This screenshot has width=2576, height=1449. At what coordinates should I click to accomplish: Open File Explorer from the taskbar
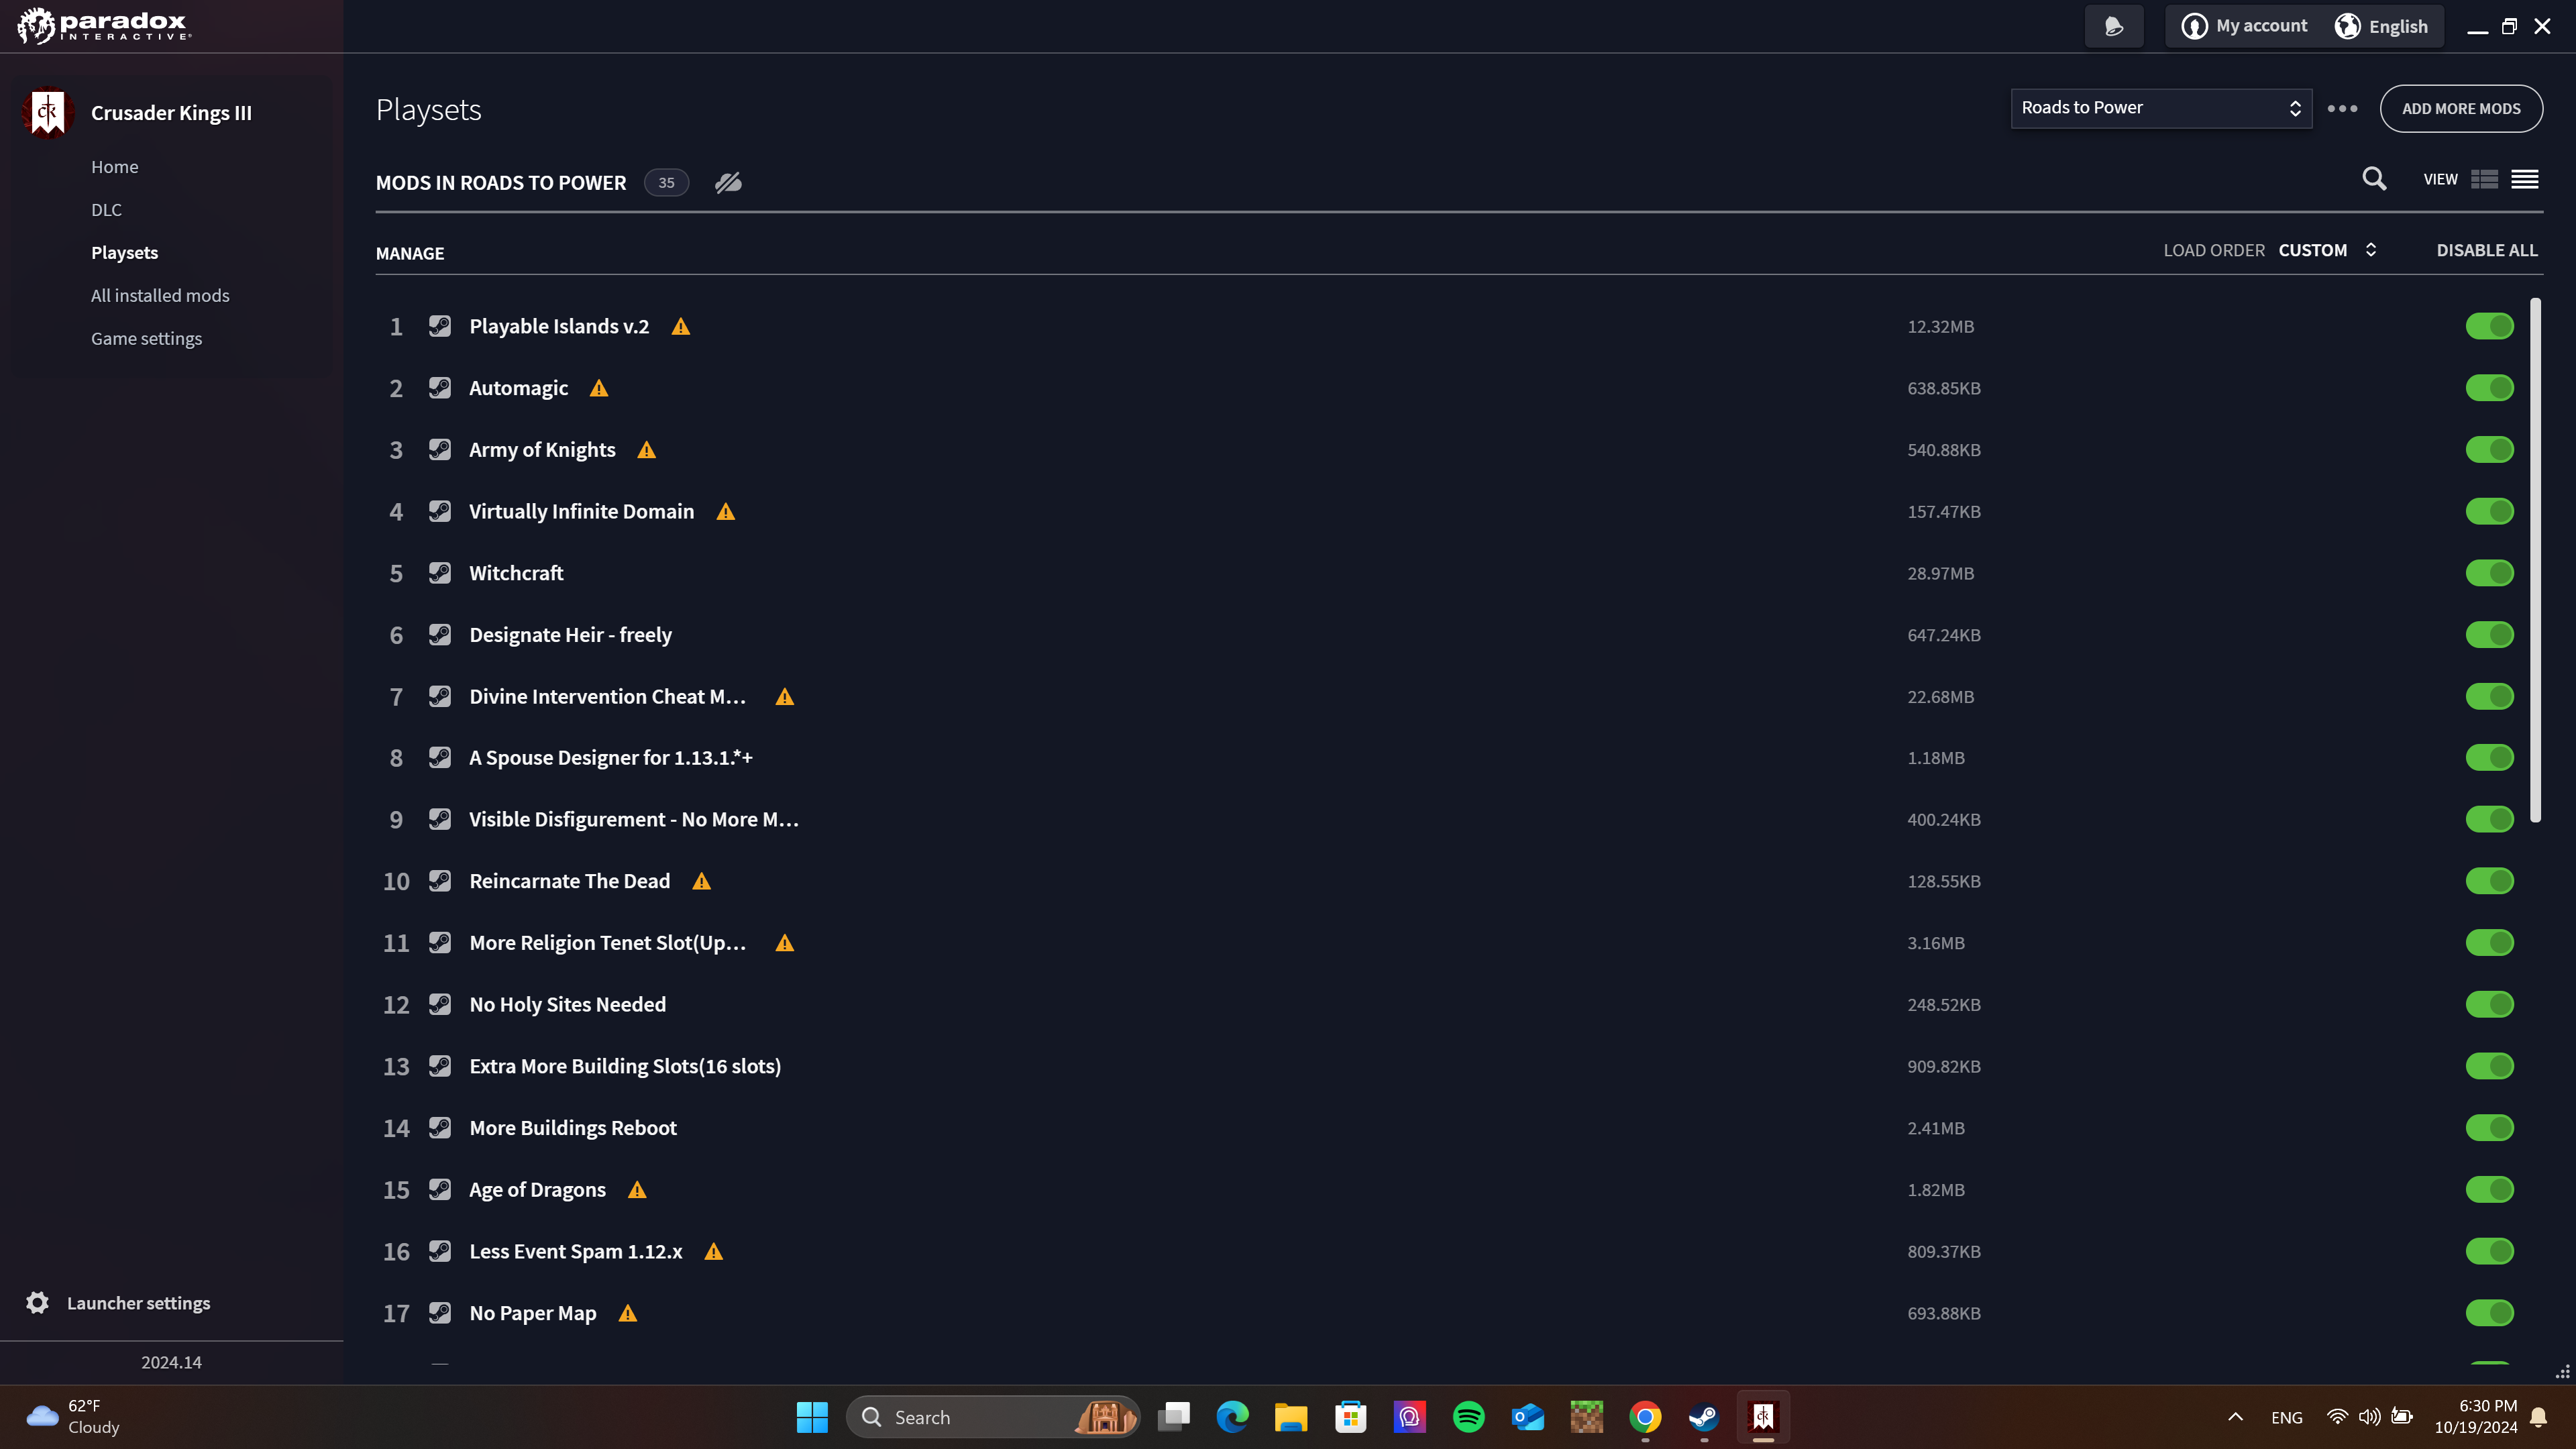pos(1291,1417)
